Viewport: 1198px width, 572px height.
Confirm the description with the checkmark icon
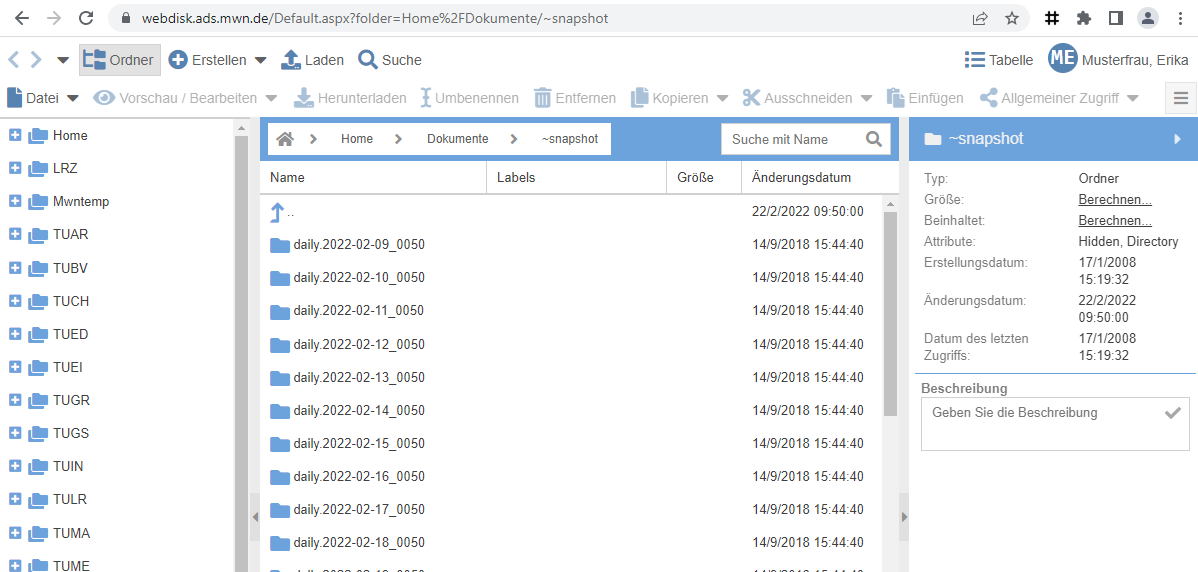1173,413
